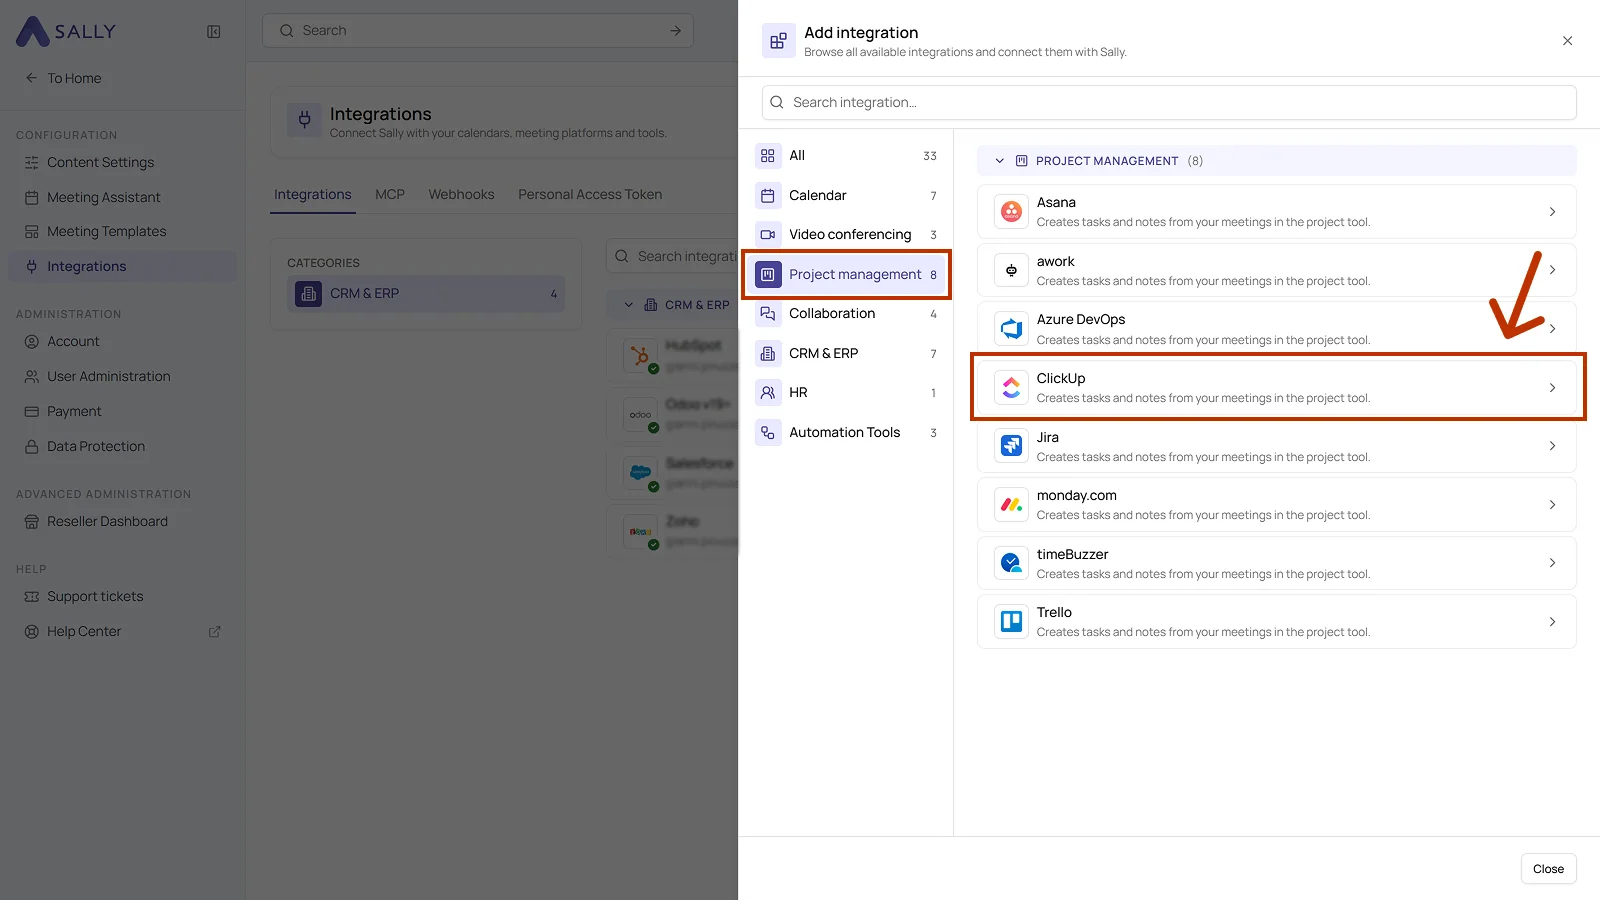Click the All category grid icon
1600x900 pixels.
click(768, 155)
